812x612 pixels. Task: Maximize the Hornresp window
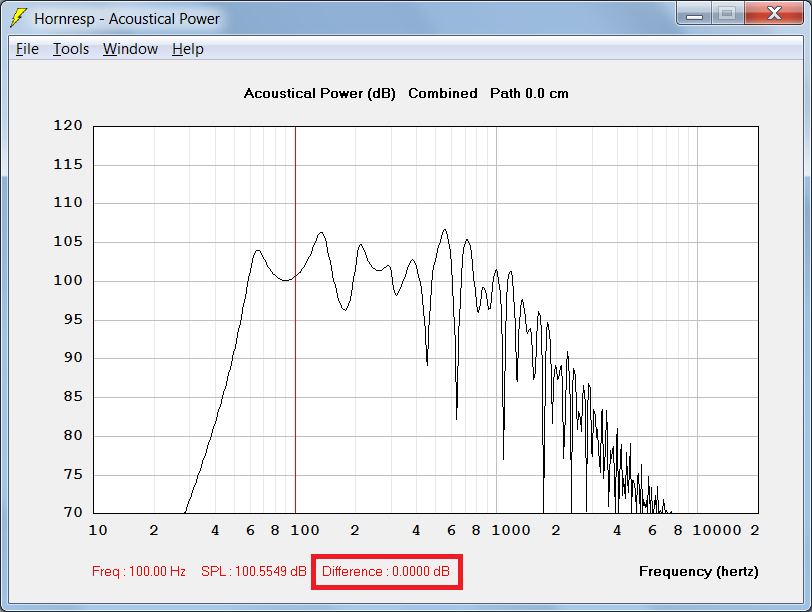click(x=728, y=13)
